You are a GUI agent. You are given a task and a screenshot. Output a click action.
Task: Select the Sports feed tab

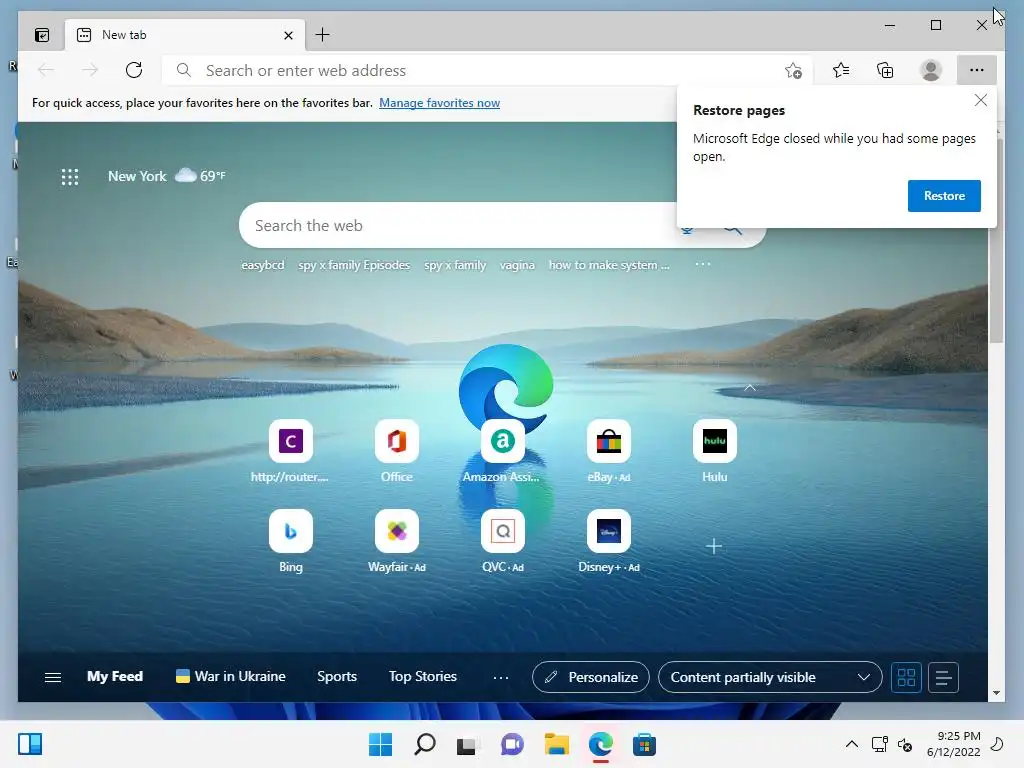coord(337,677)
